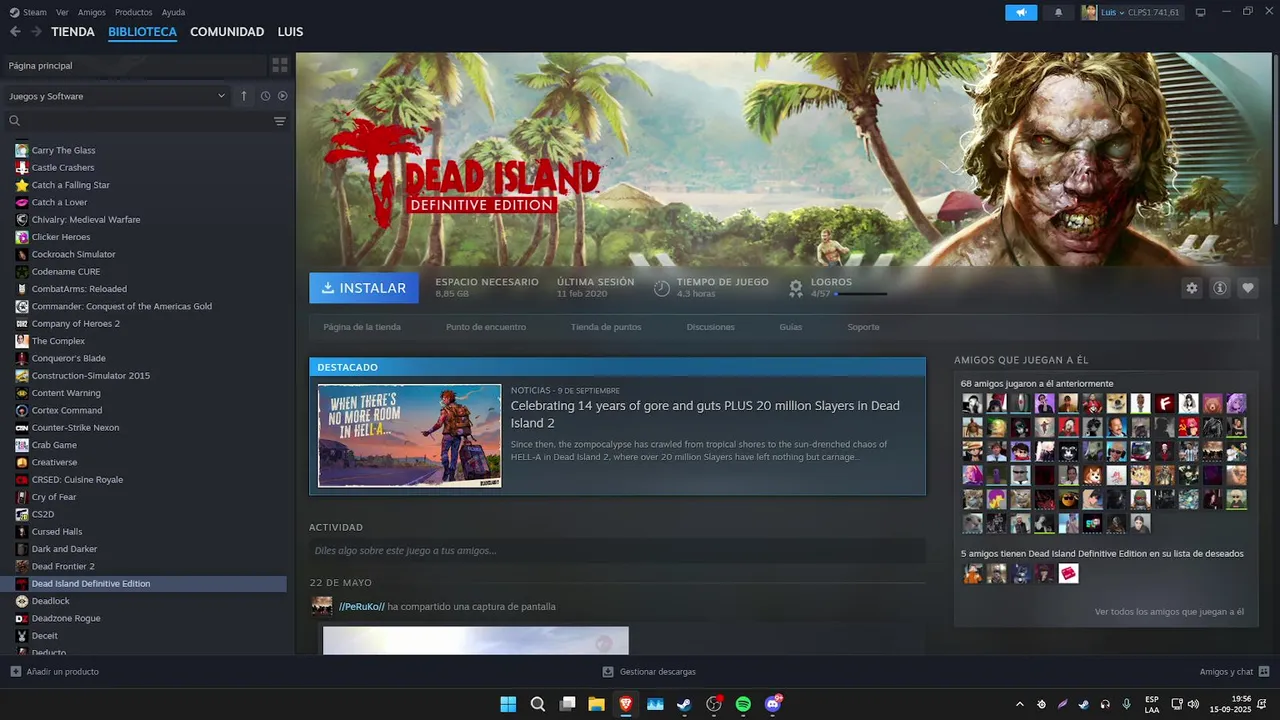Click the Steam announcements megaphone icon
1280x720 pixels.
click(1021, 12)
